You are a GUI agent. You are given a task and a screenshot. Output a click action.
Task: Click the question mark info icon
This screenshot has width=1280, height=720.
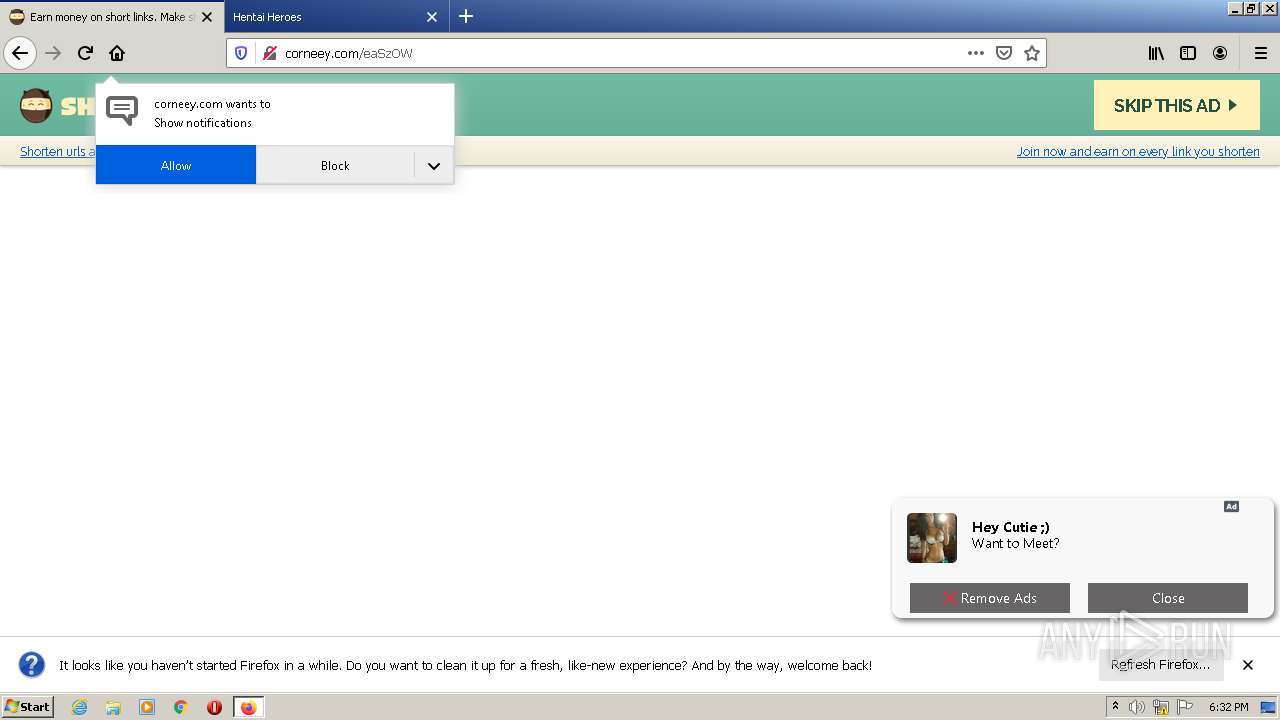pyautogui.click(x=32, y=664)
